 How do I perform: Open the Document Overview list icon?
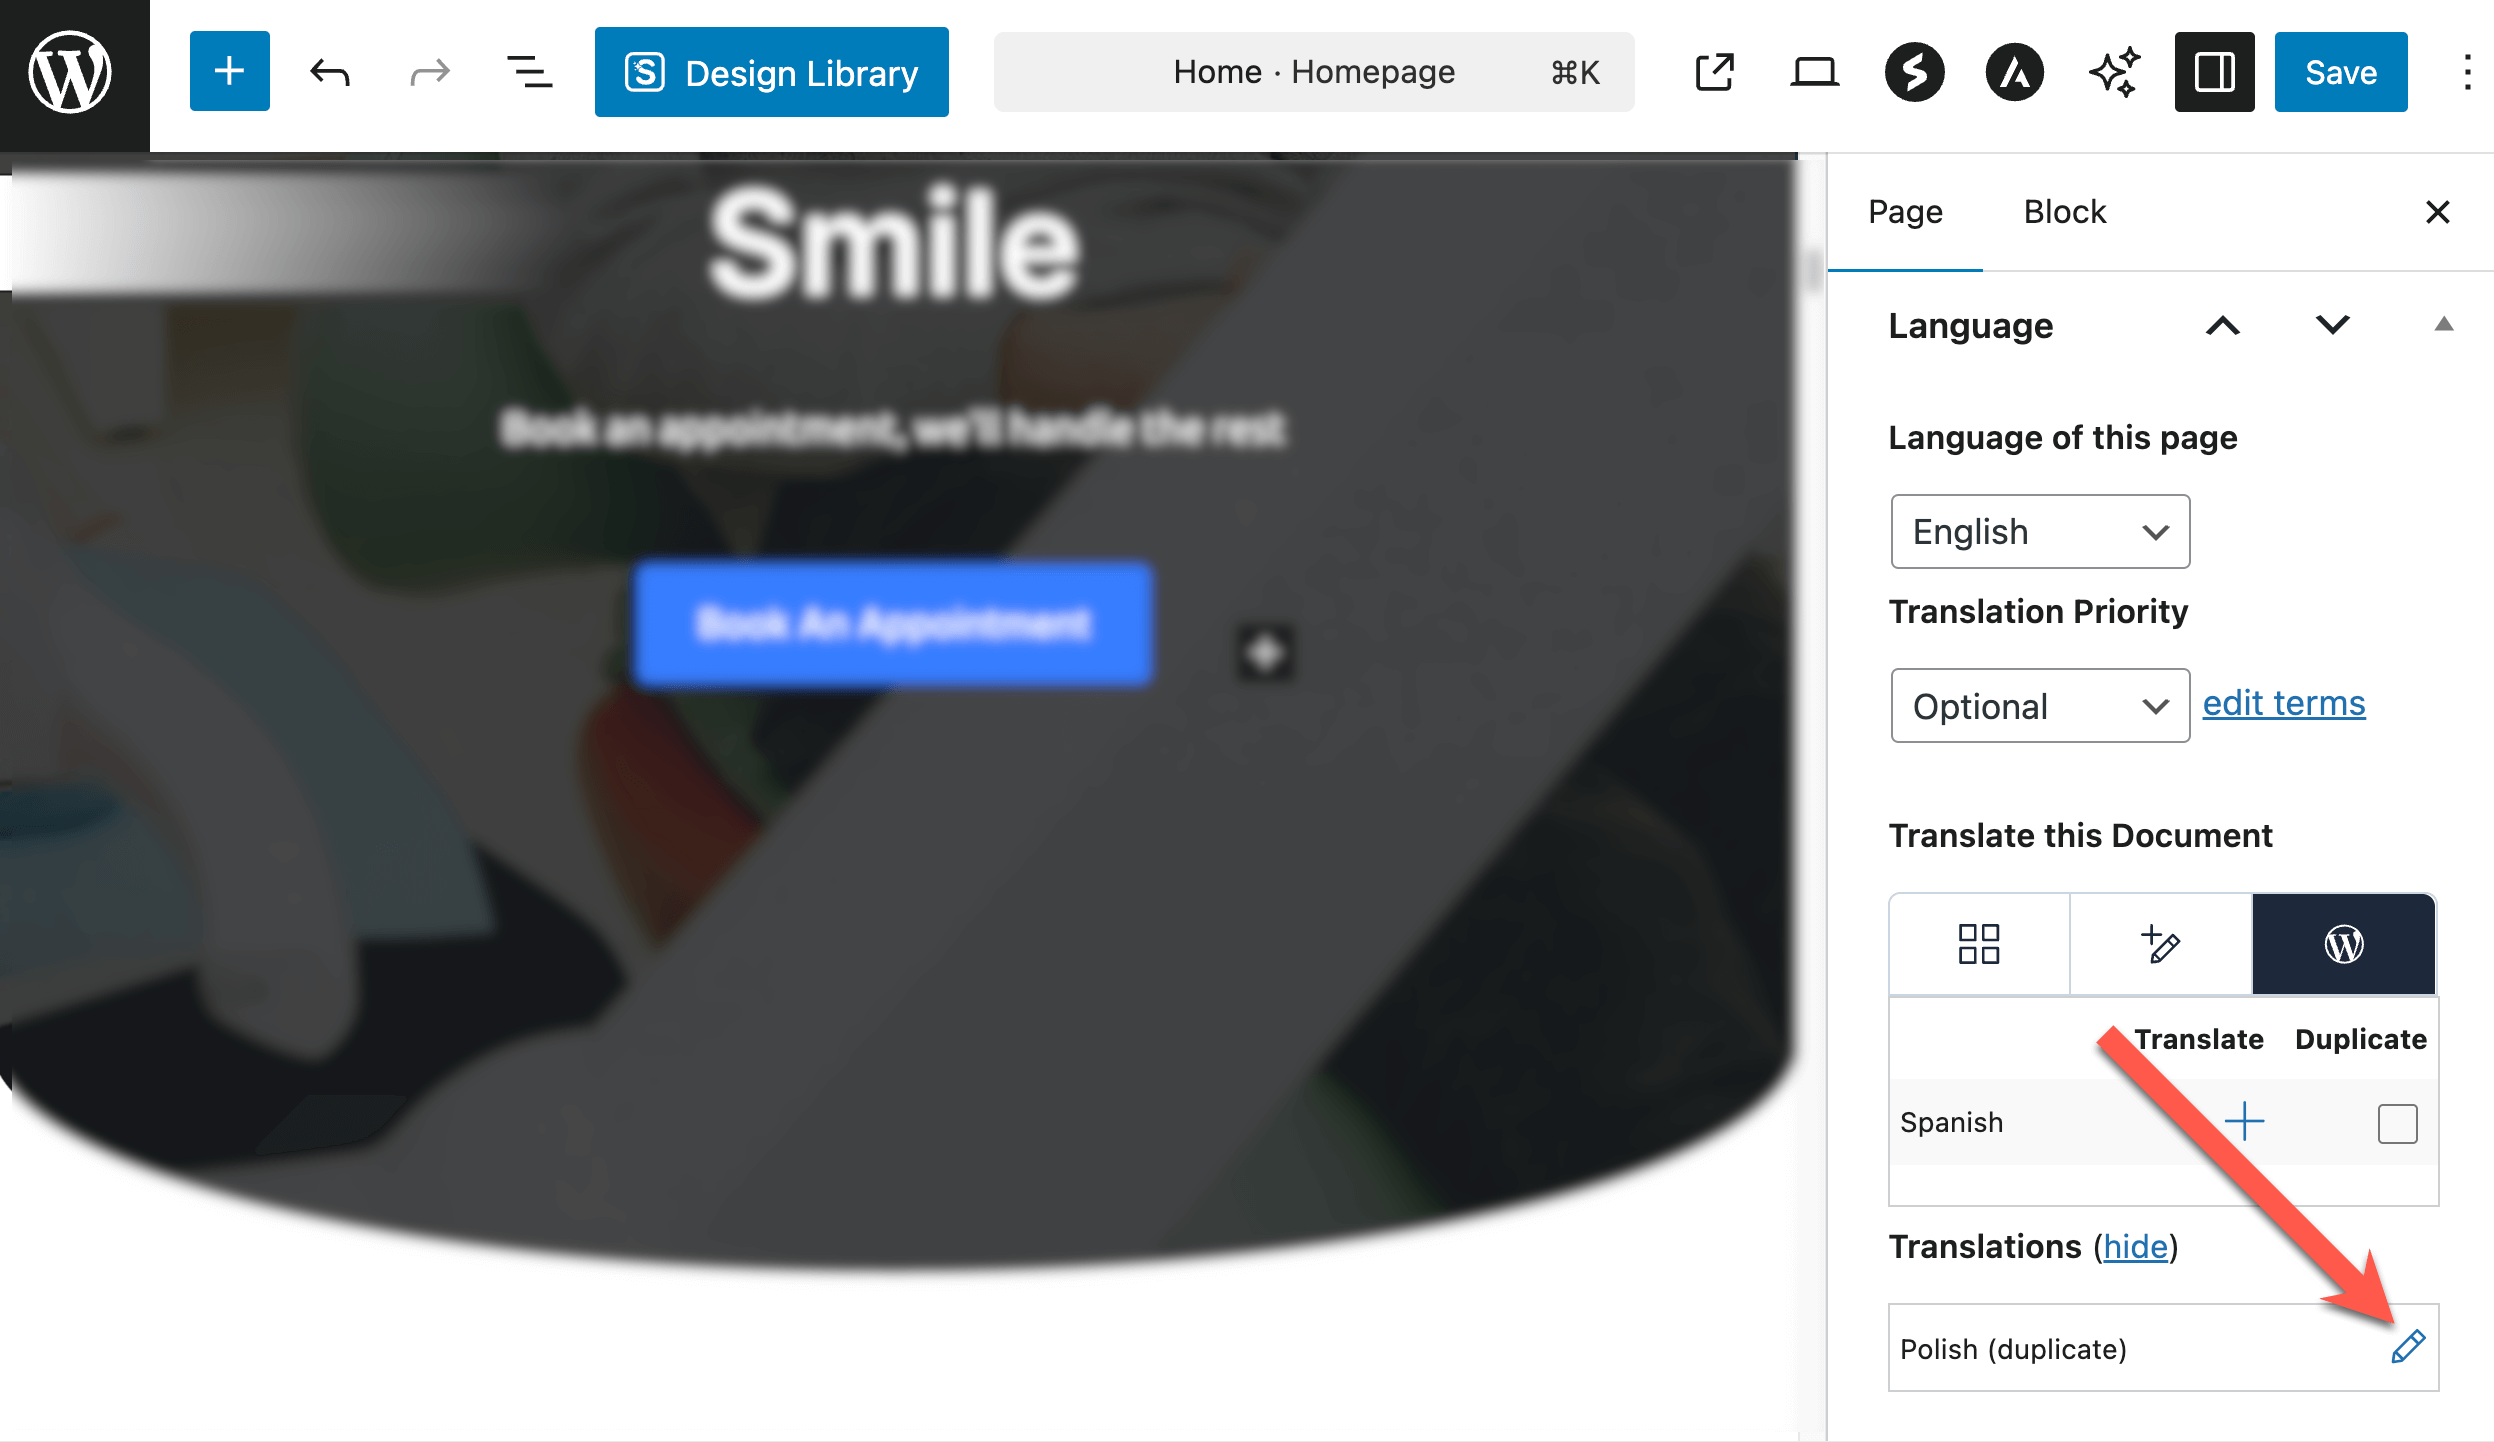click(x=529, y=72)
